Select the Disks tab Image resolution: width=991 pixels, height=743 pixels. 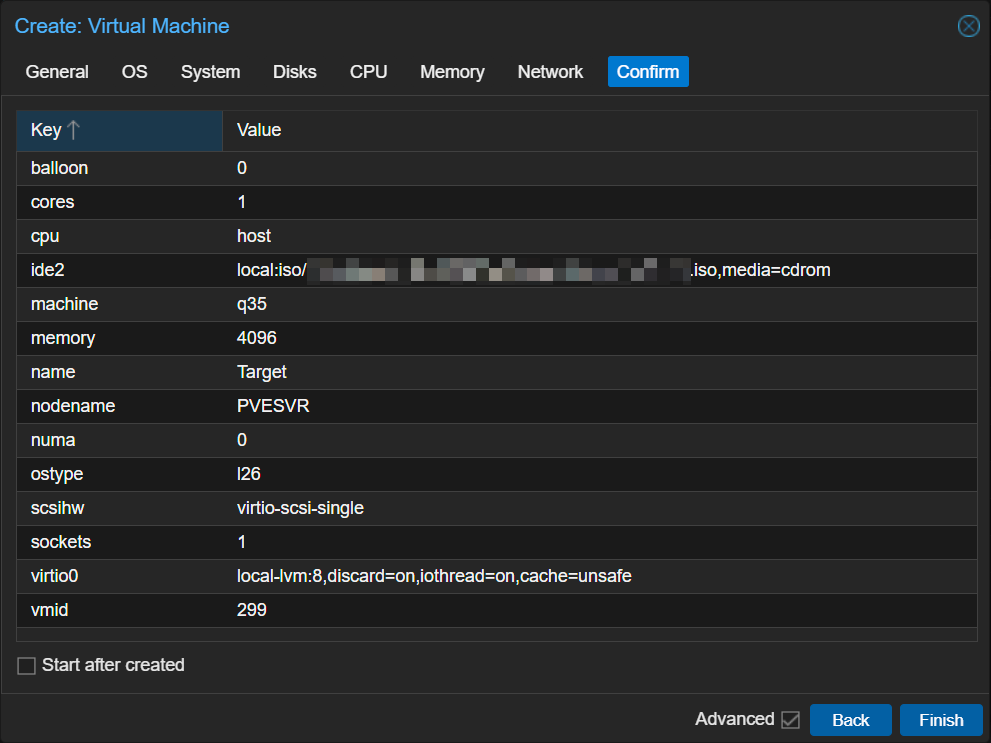(x=294, y=72)
